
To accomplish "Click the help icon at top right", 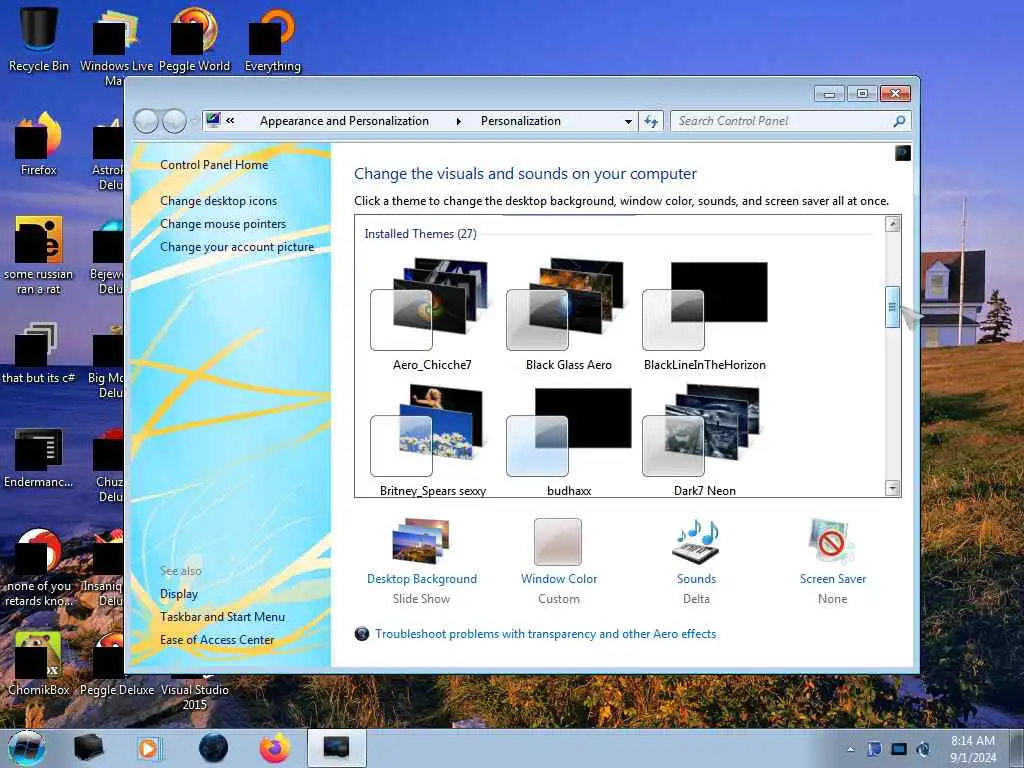I will tap(903, 153).
